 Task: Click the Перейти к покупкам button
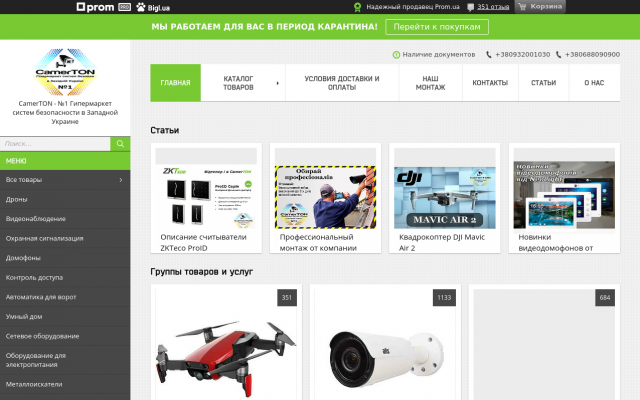pos(437,27)
